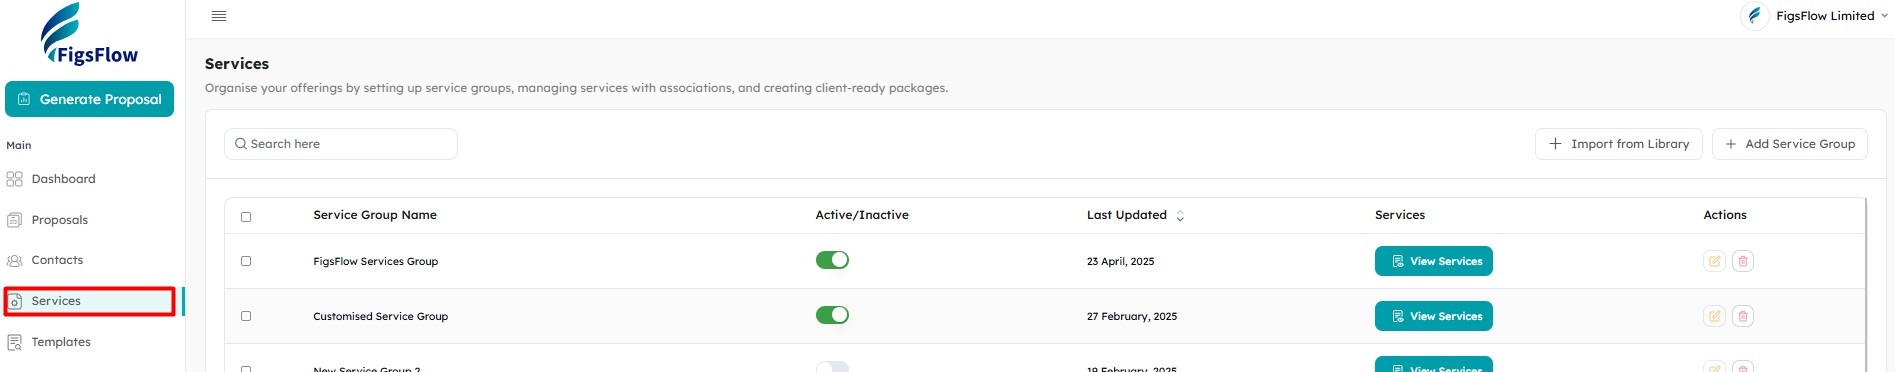Tick checkbox for FigsFlow Services Group

(x=246, y=261)
